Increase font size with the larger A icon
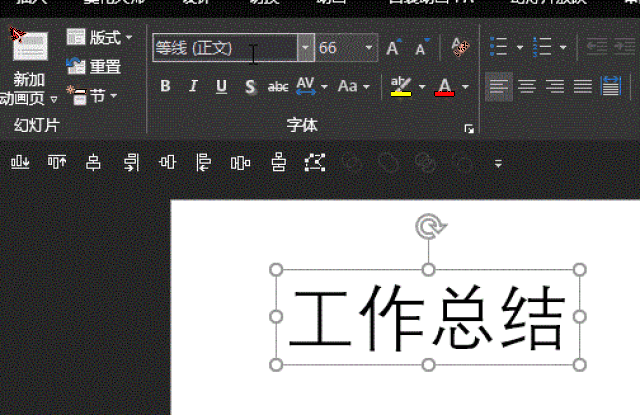Screen dimensions: 640x415 pos(393,48)
